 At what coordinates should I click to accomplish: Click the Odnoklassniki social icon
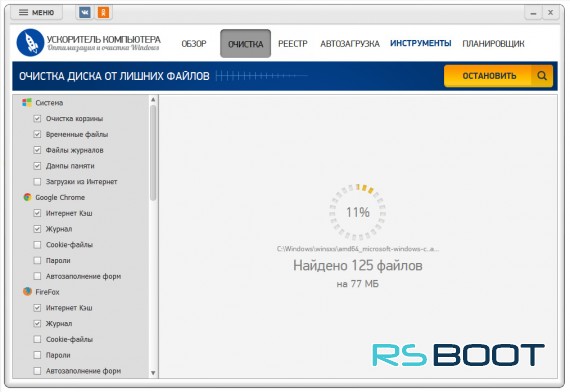click(x=104, y=12)
